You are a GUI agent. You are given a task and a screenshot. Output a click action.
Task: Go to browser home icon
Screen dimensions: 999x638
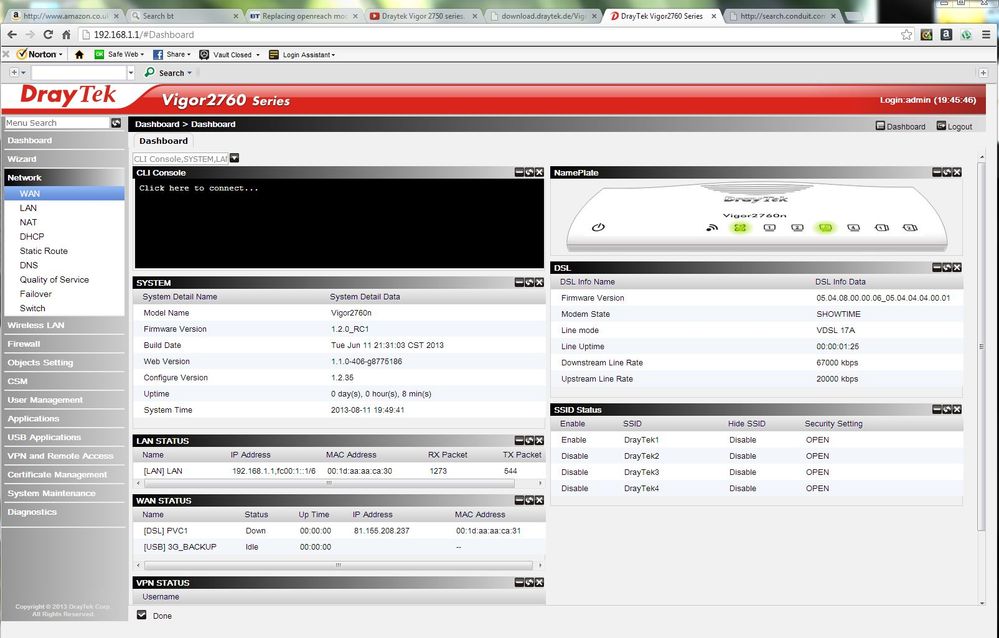pos(66,34)
